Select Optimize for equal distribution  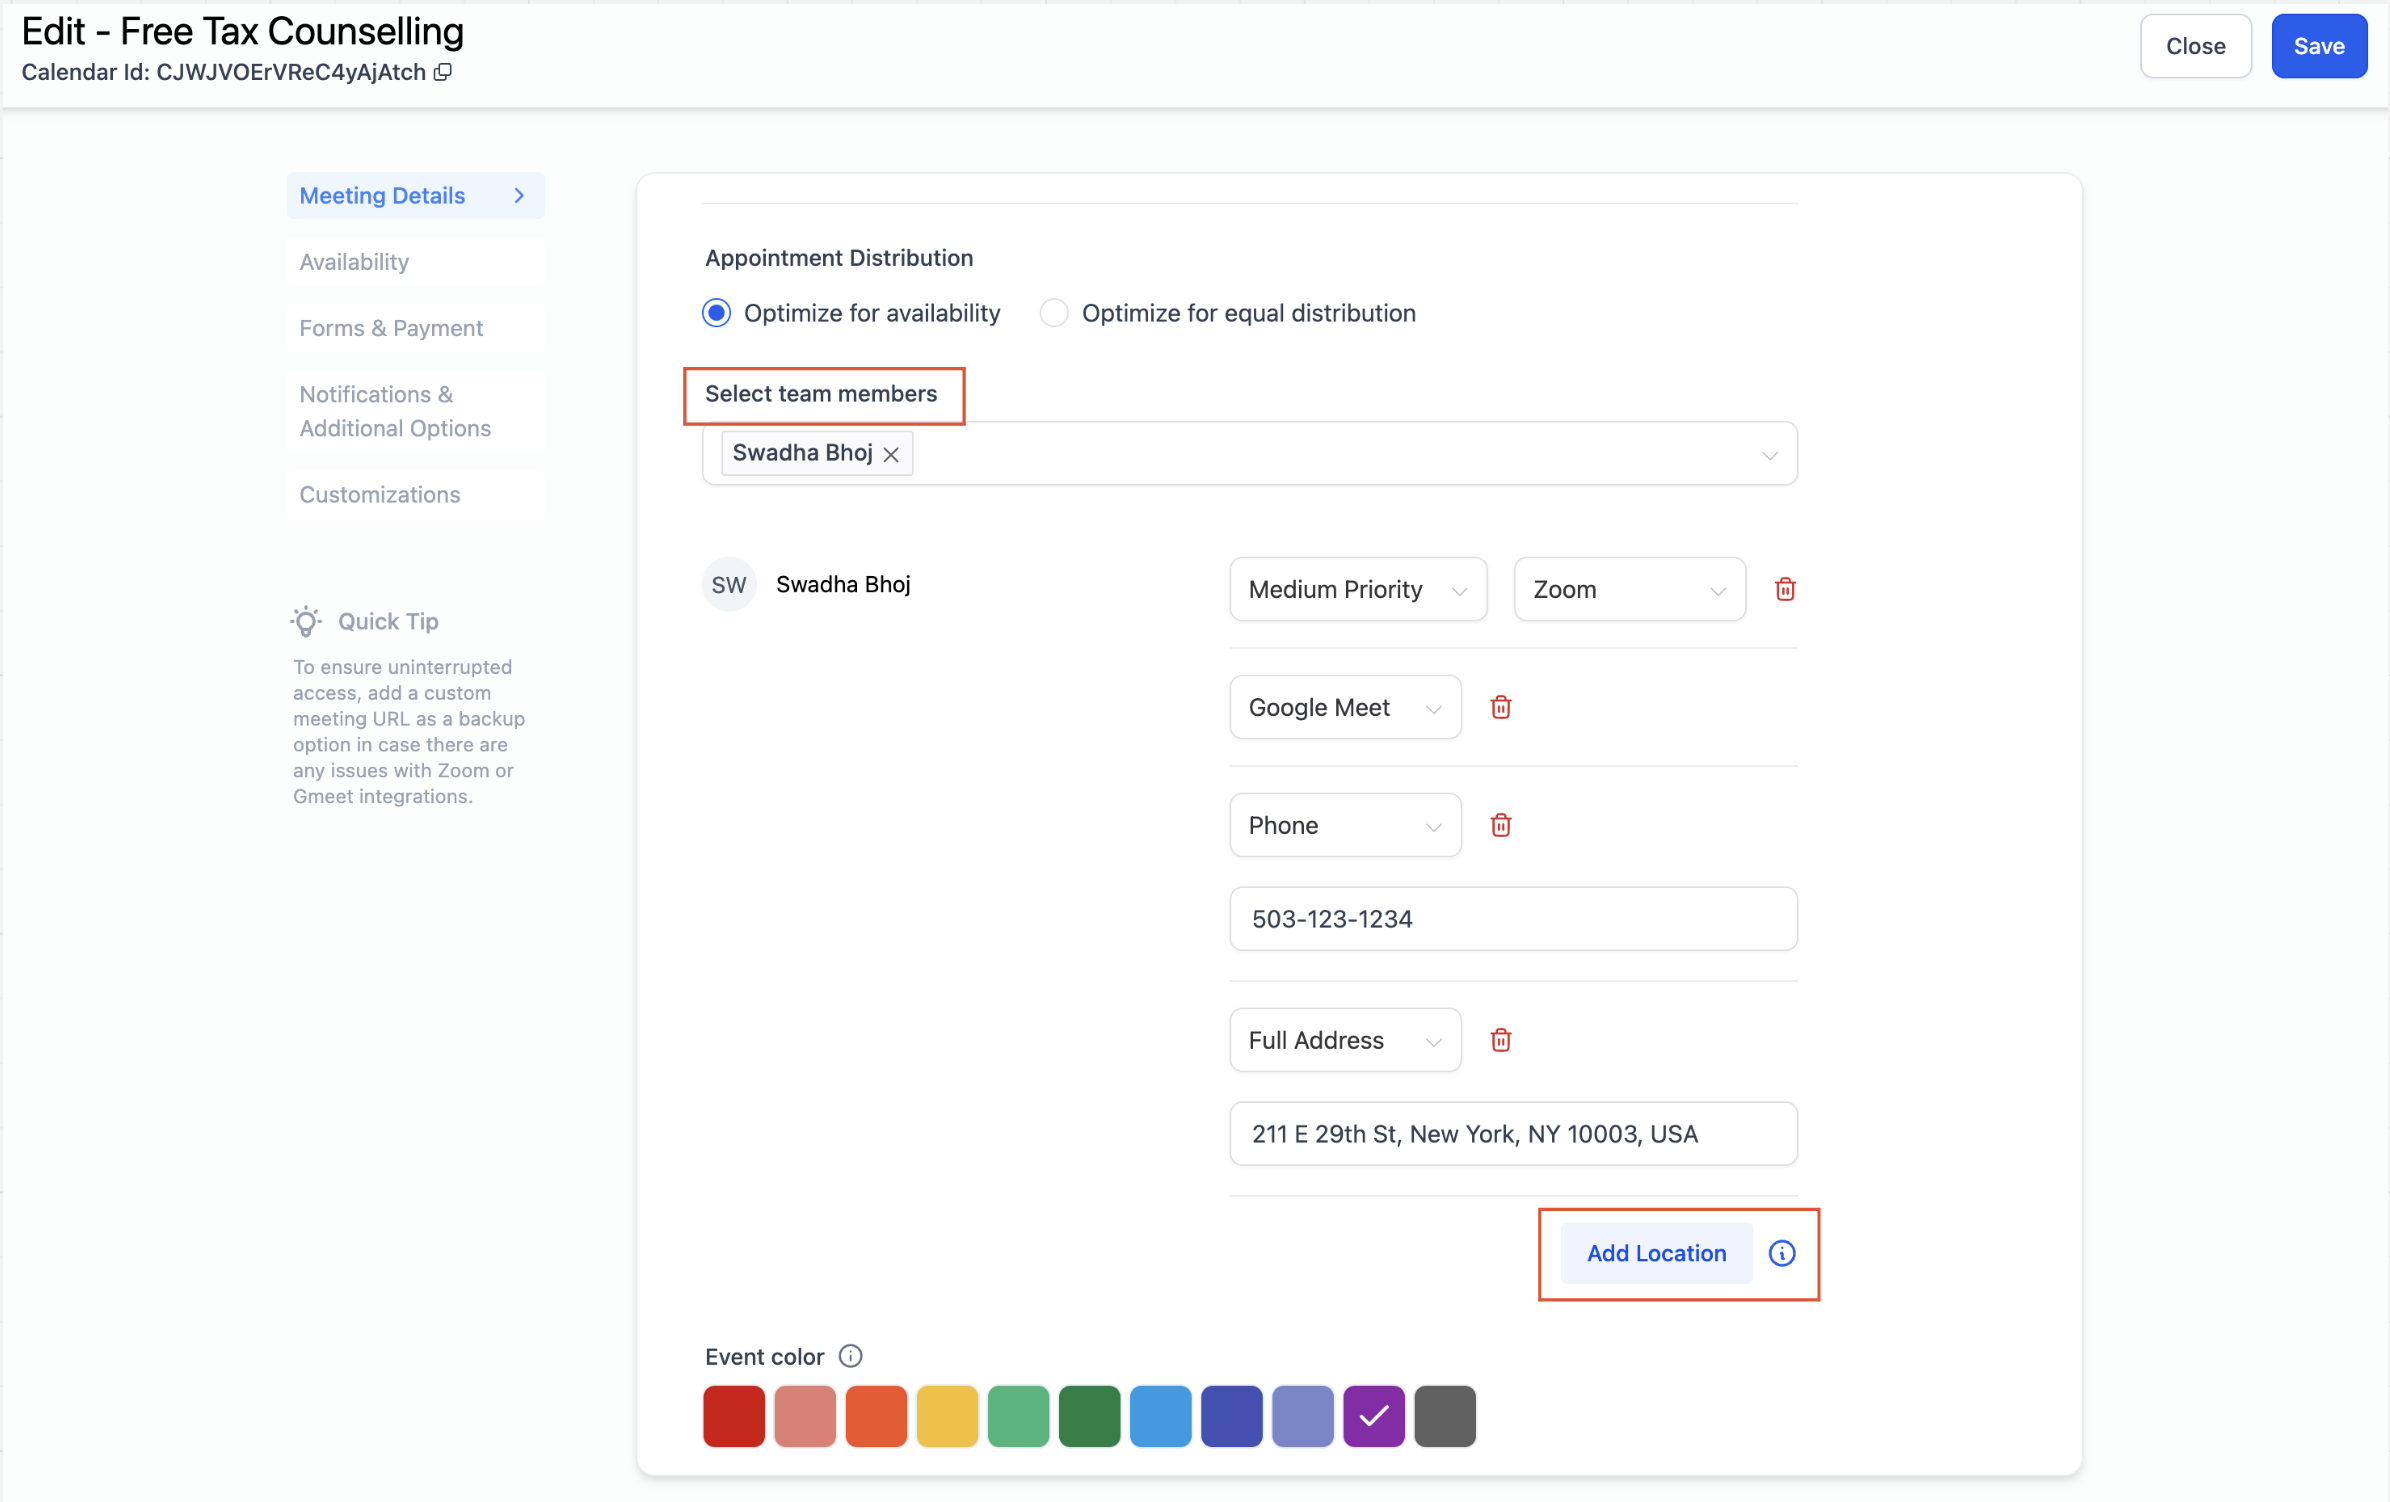[1053, 313]
